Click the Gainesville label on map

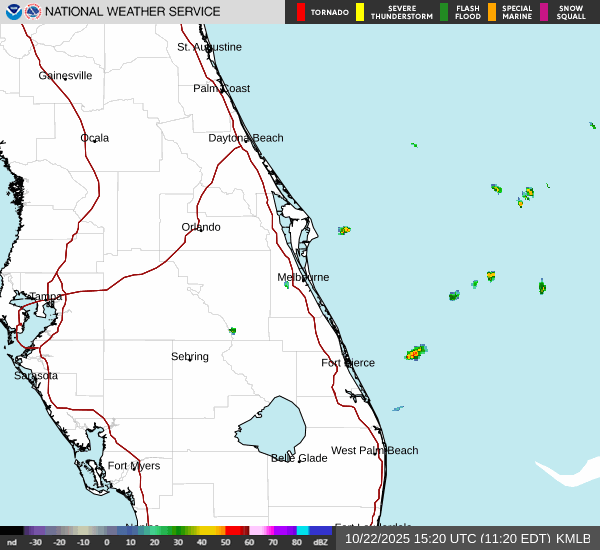tap(65, 75)
